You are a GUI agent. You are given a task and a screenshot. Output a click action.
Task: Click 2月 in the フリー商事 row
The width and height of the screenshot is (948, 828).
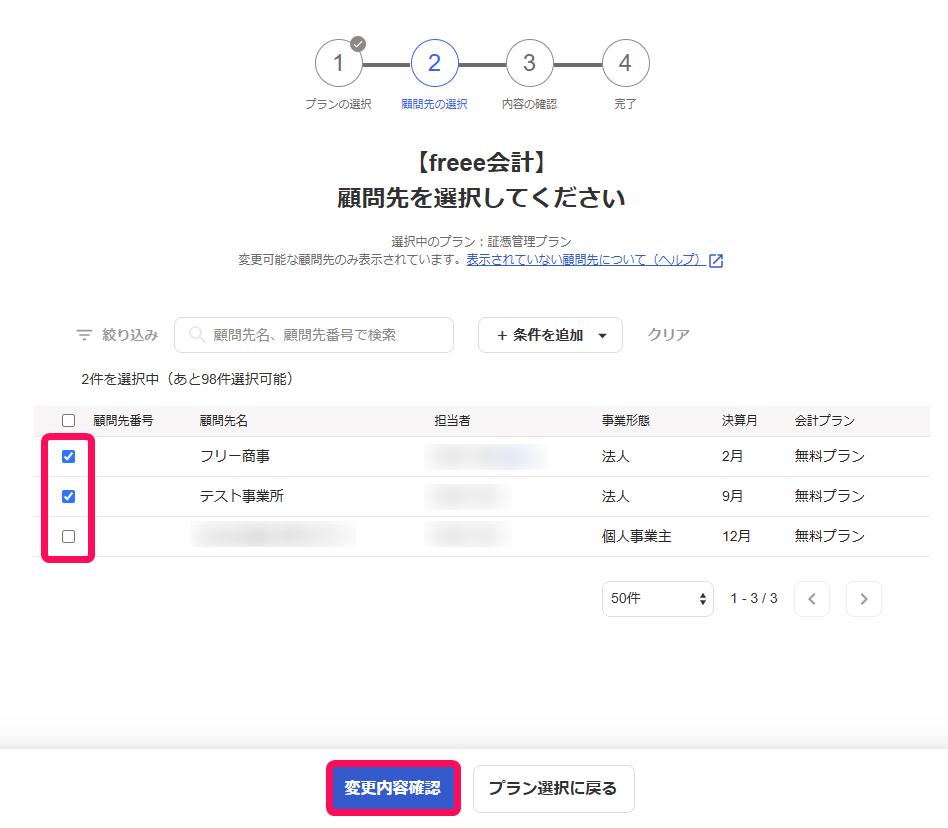click(732, 456)
